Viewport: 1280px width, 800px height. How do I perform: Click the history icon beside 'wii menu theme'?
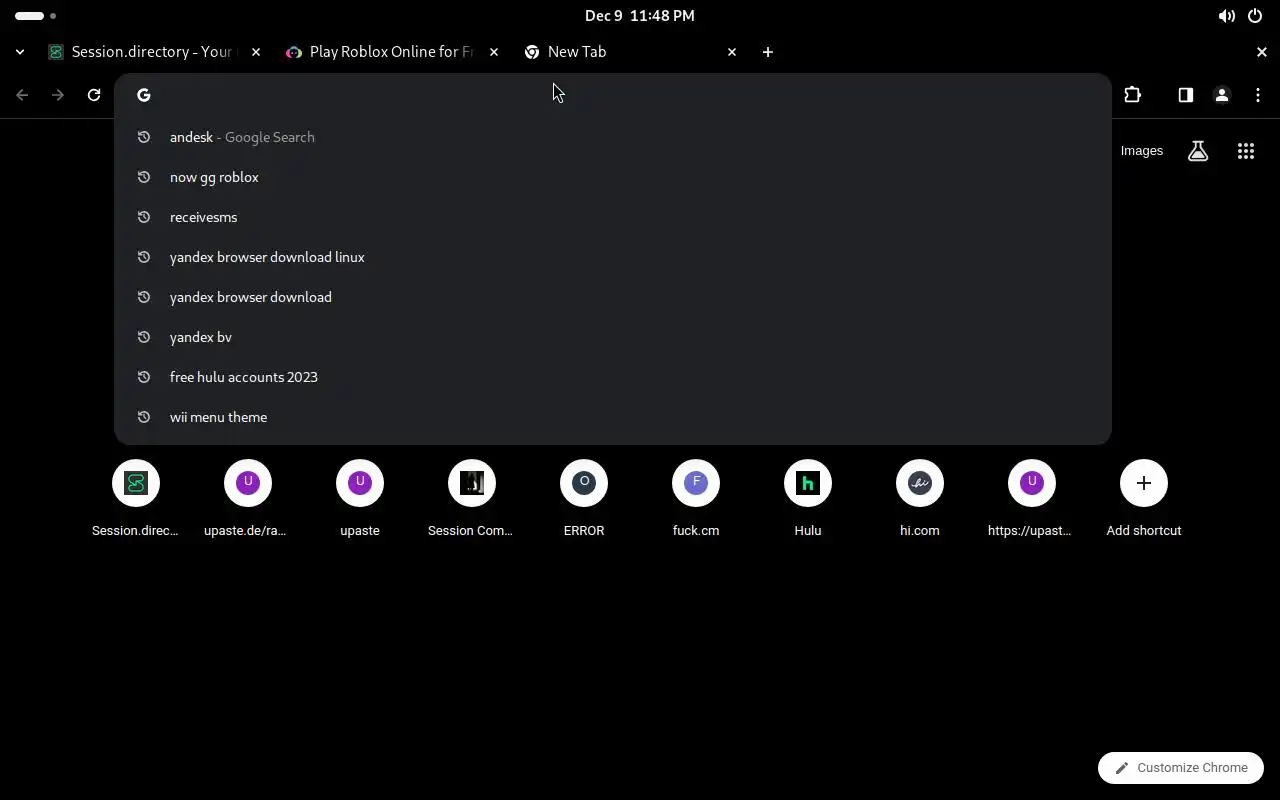coord(144,417)
